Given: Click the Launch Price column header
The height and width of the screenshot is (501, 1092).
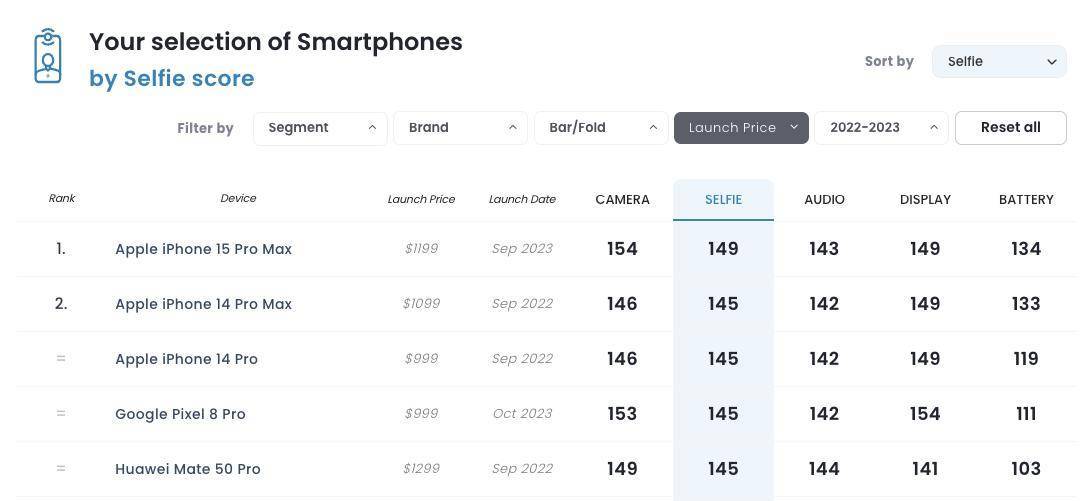Looking at the screenshot, I should [x=421, y=199].
